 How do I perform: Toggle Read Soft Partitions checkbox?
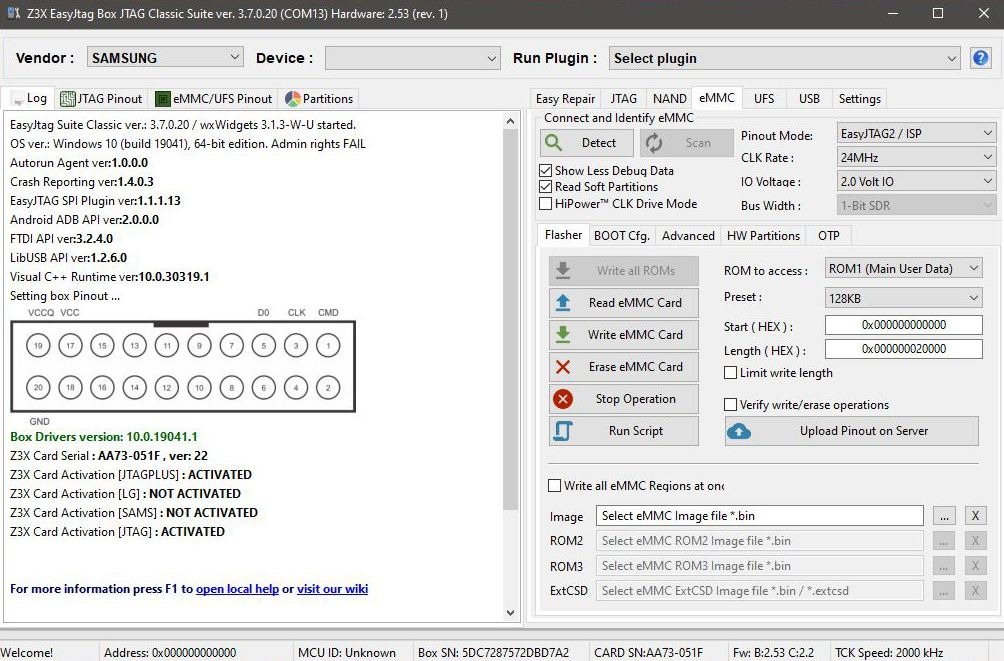pos(546,187)
